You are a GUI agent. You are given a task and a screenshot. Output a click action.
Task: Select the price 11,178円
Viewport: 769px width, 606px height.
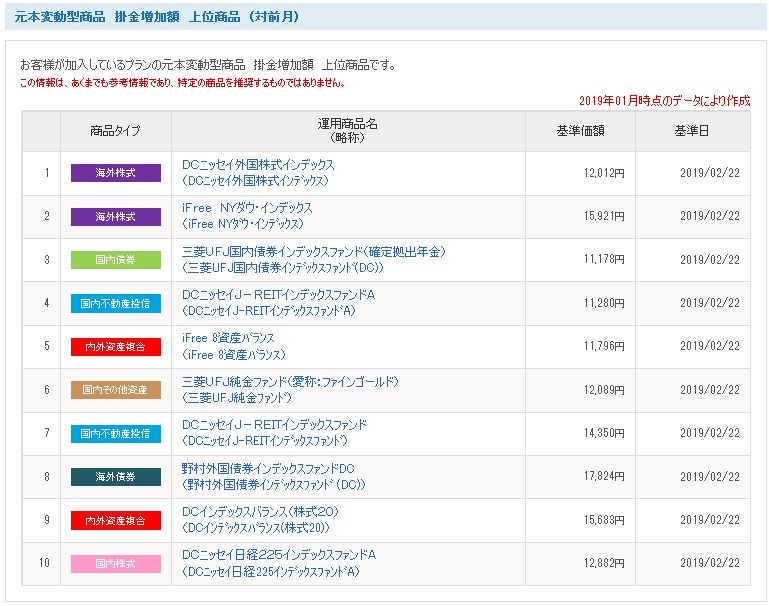(x=604, y=259)
